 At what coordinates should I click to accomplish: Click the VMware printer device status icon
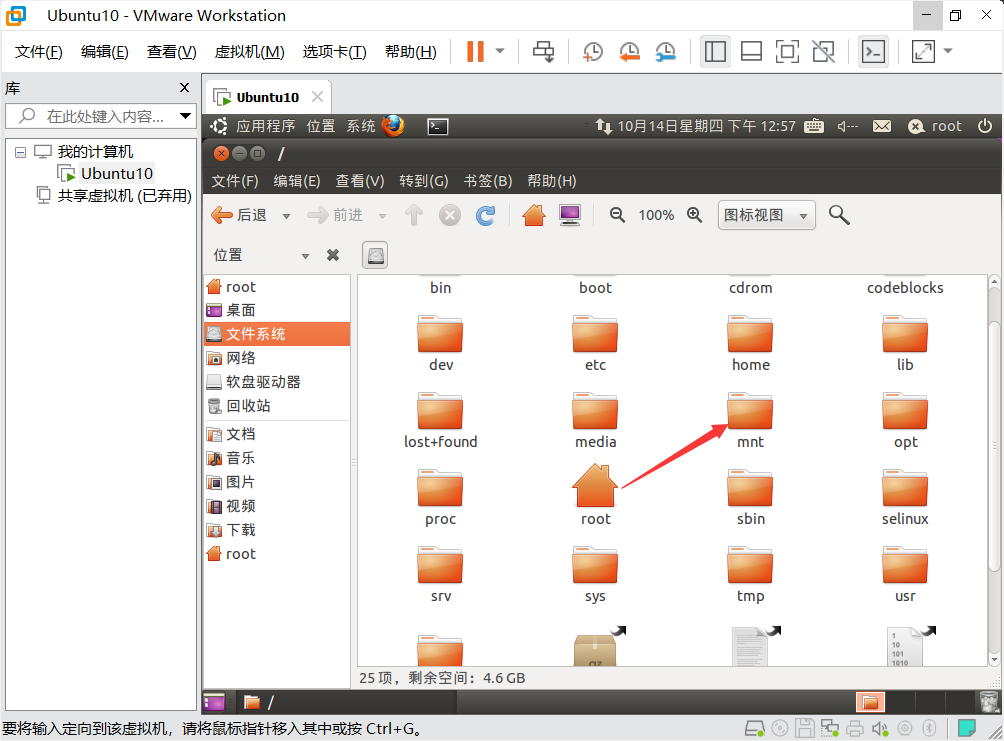click(855, 728)
